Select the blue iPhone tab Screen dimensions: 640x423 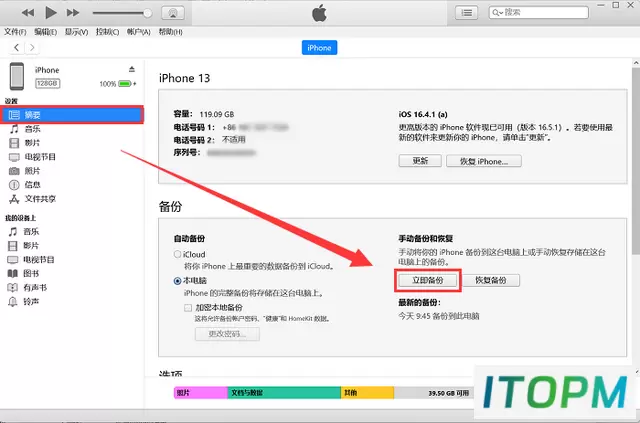[319, 48]
